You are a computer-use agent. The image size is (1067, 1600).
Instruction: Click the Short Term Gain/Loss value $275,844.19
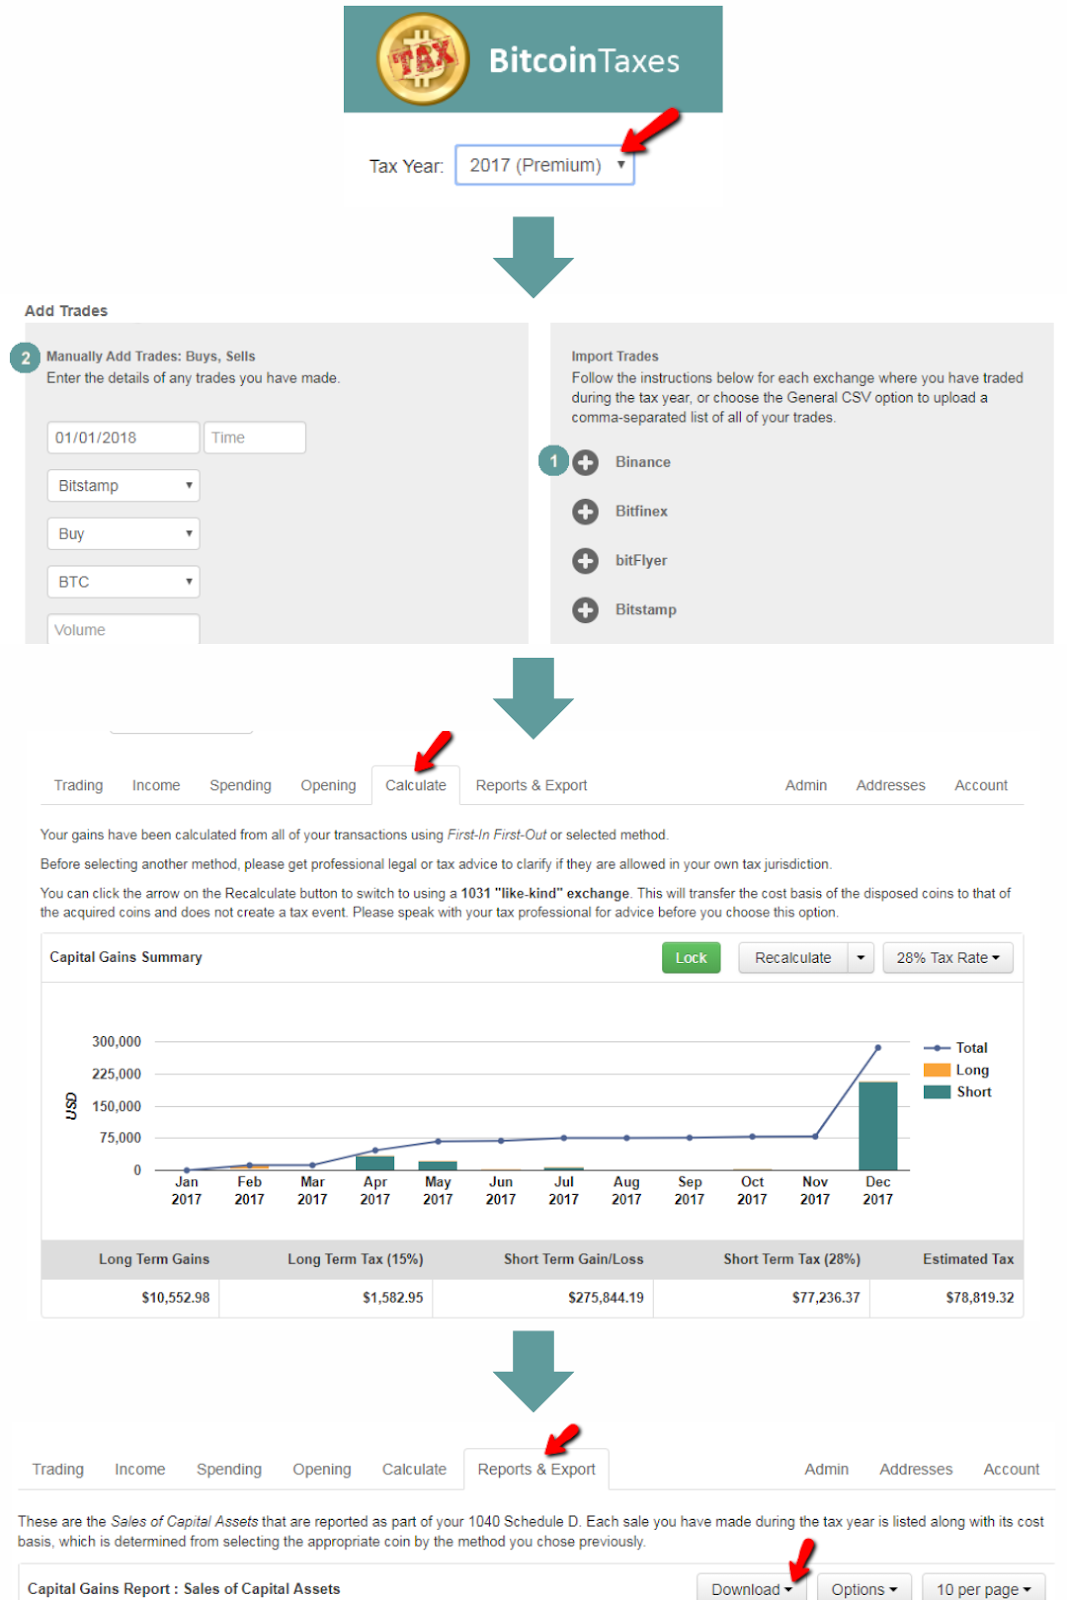(606, 1298)
